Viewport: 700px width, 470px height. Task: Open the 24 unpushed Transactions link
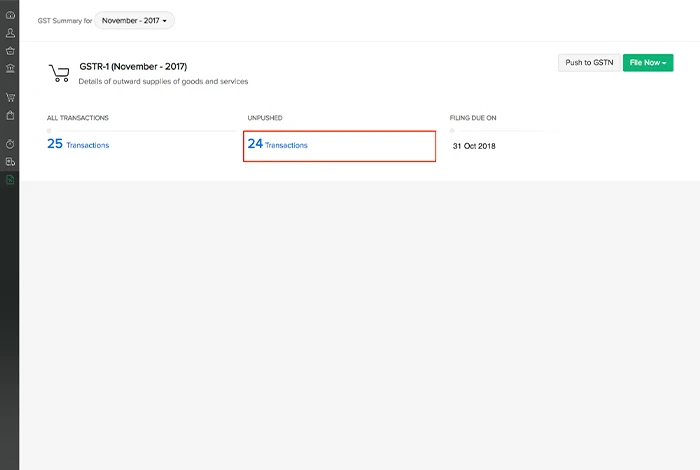[x=277, y=144]
